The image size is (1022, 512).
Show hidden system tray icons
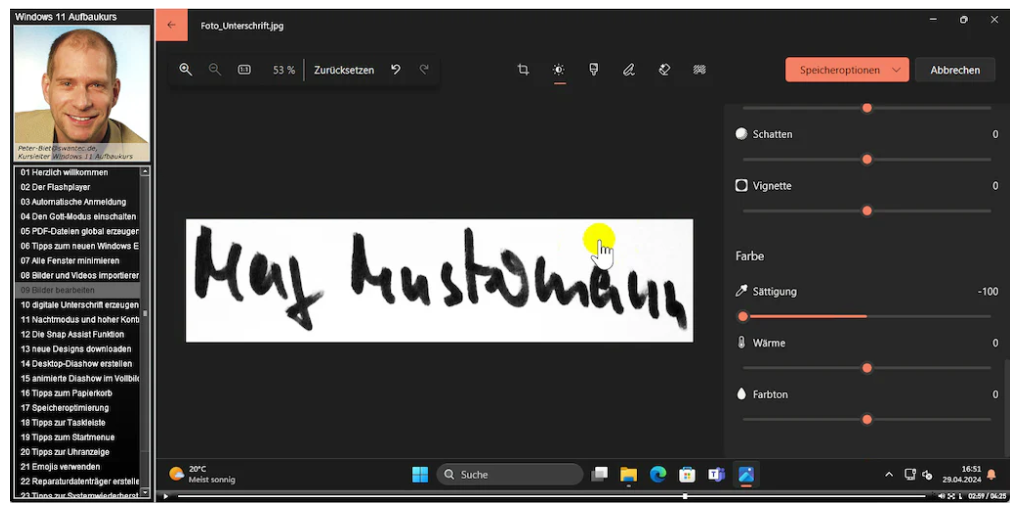887,474
